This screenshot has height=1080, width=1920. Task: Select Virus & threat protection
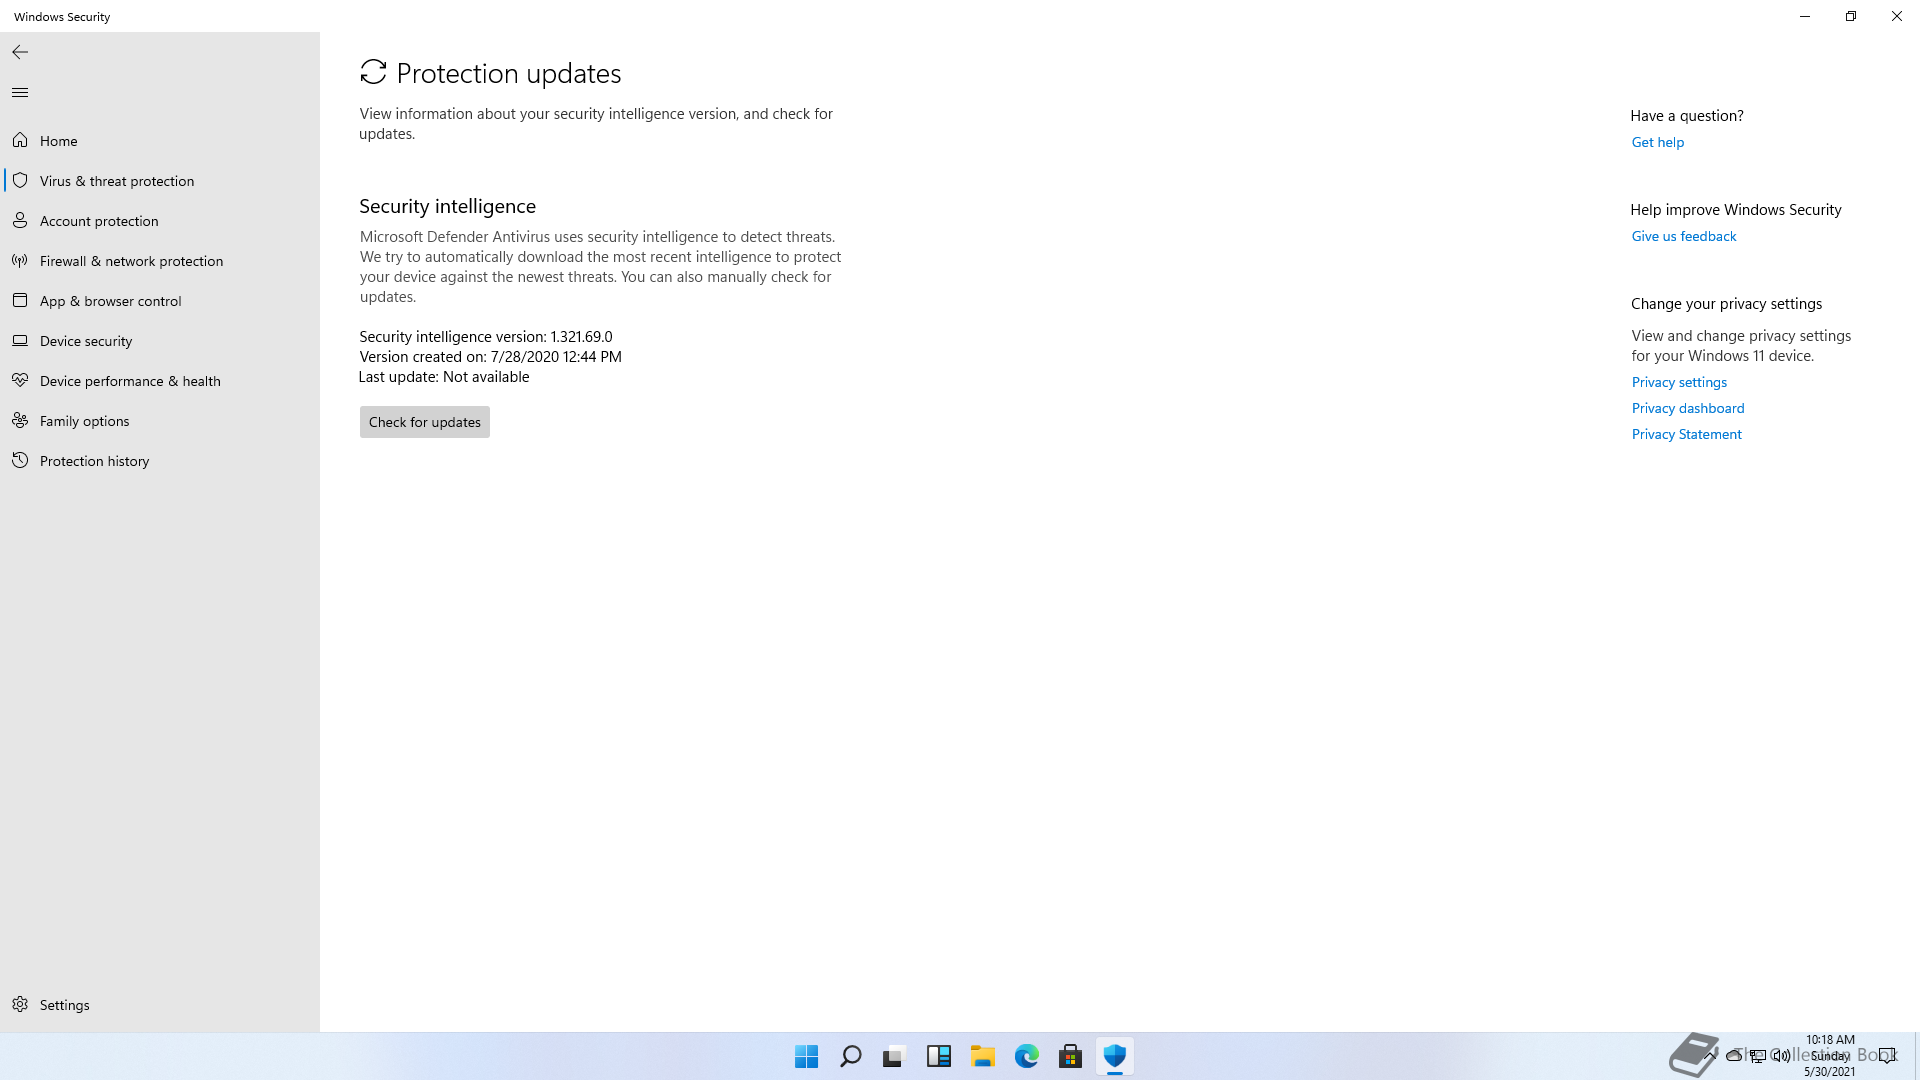(117, 181)
